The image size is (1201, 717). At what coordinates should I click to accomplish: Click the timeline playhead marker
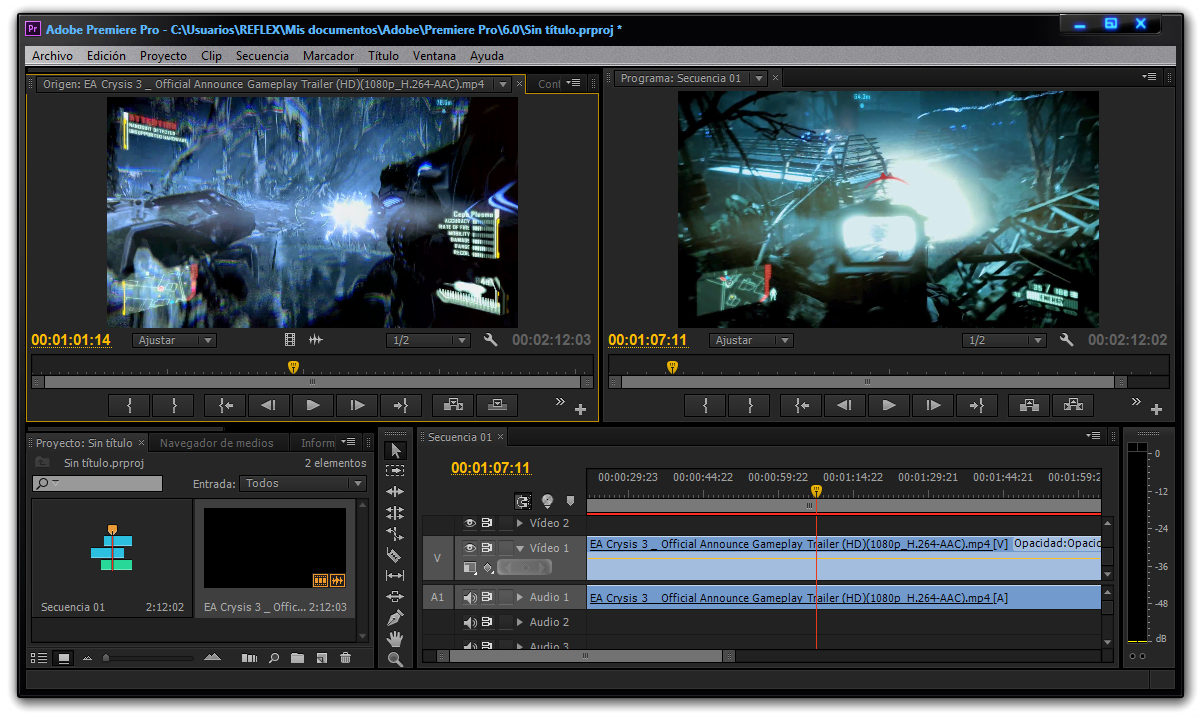pyautogui.click(x=816, y=491)
